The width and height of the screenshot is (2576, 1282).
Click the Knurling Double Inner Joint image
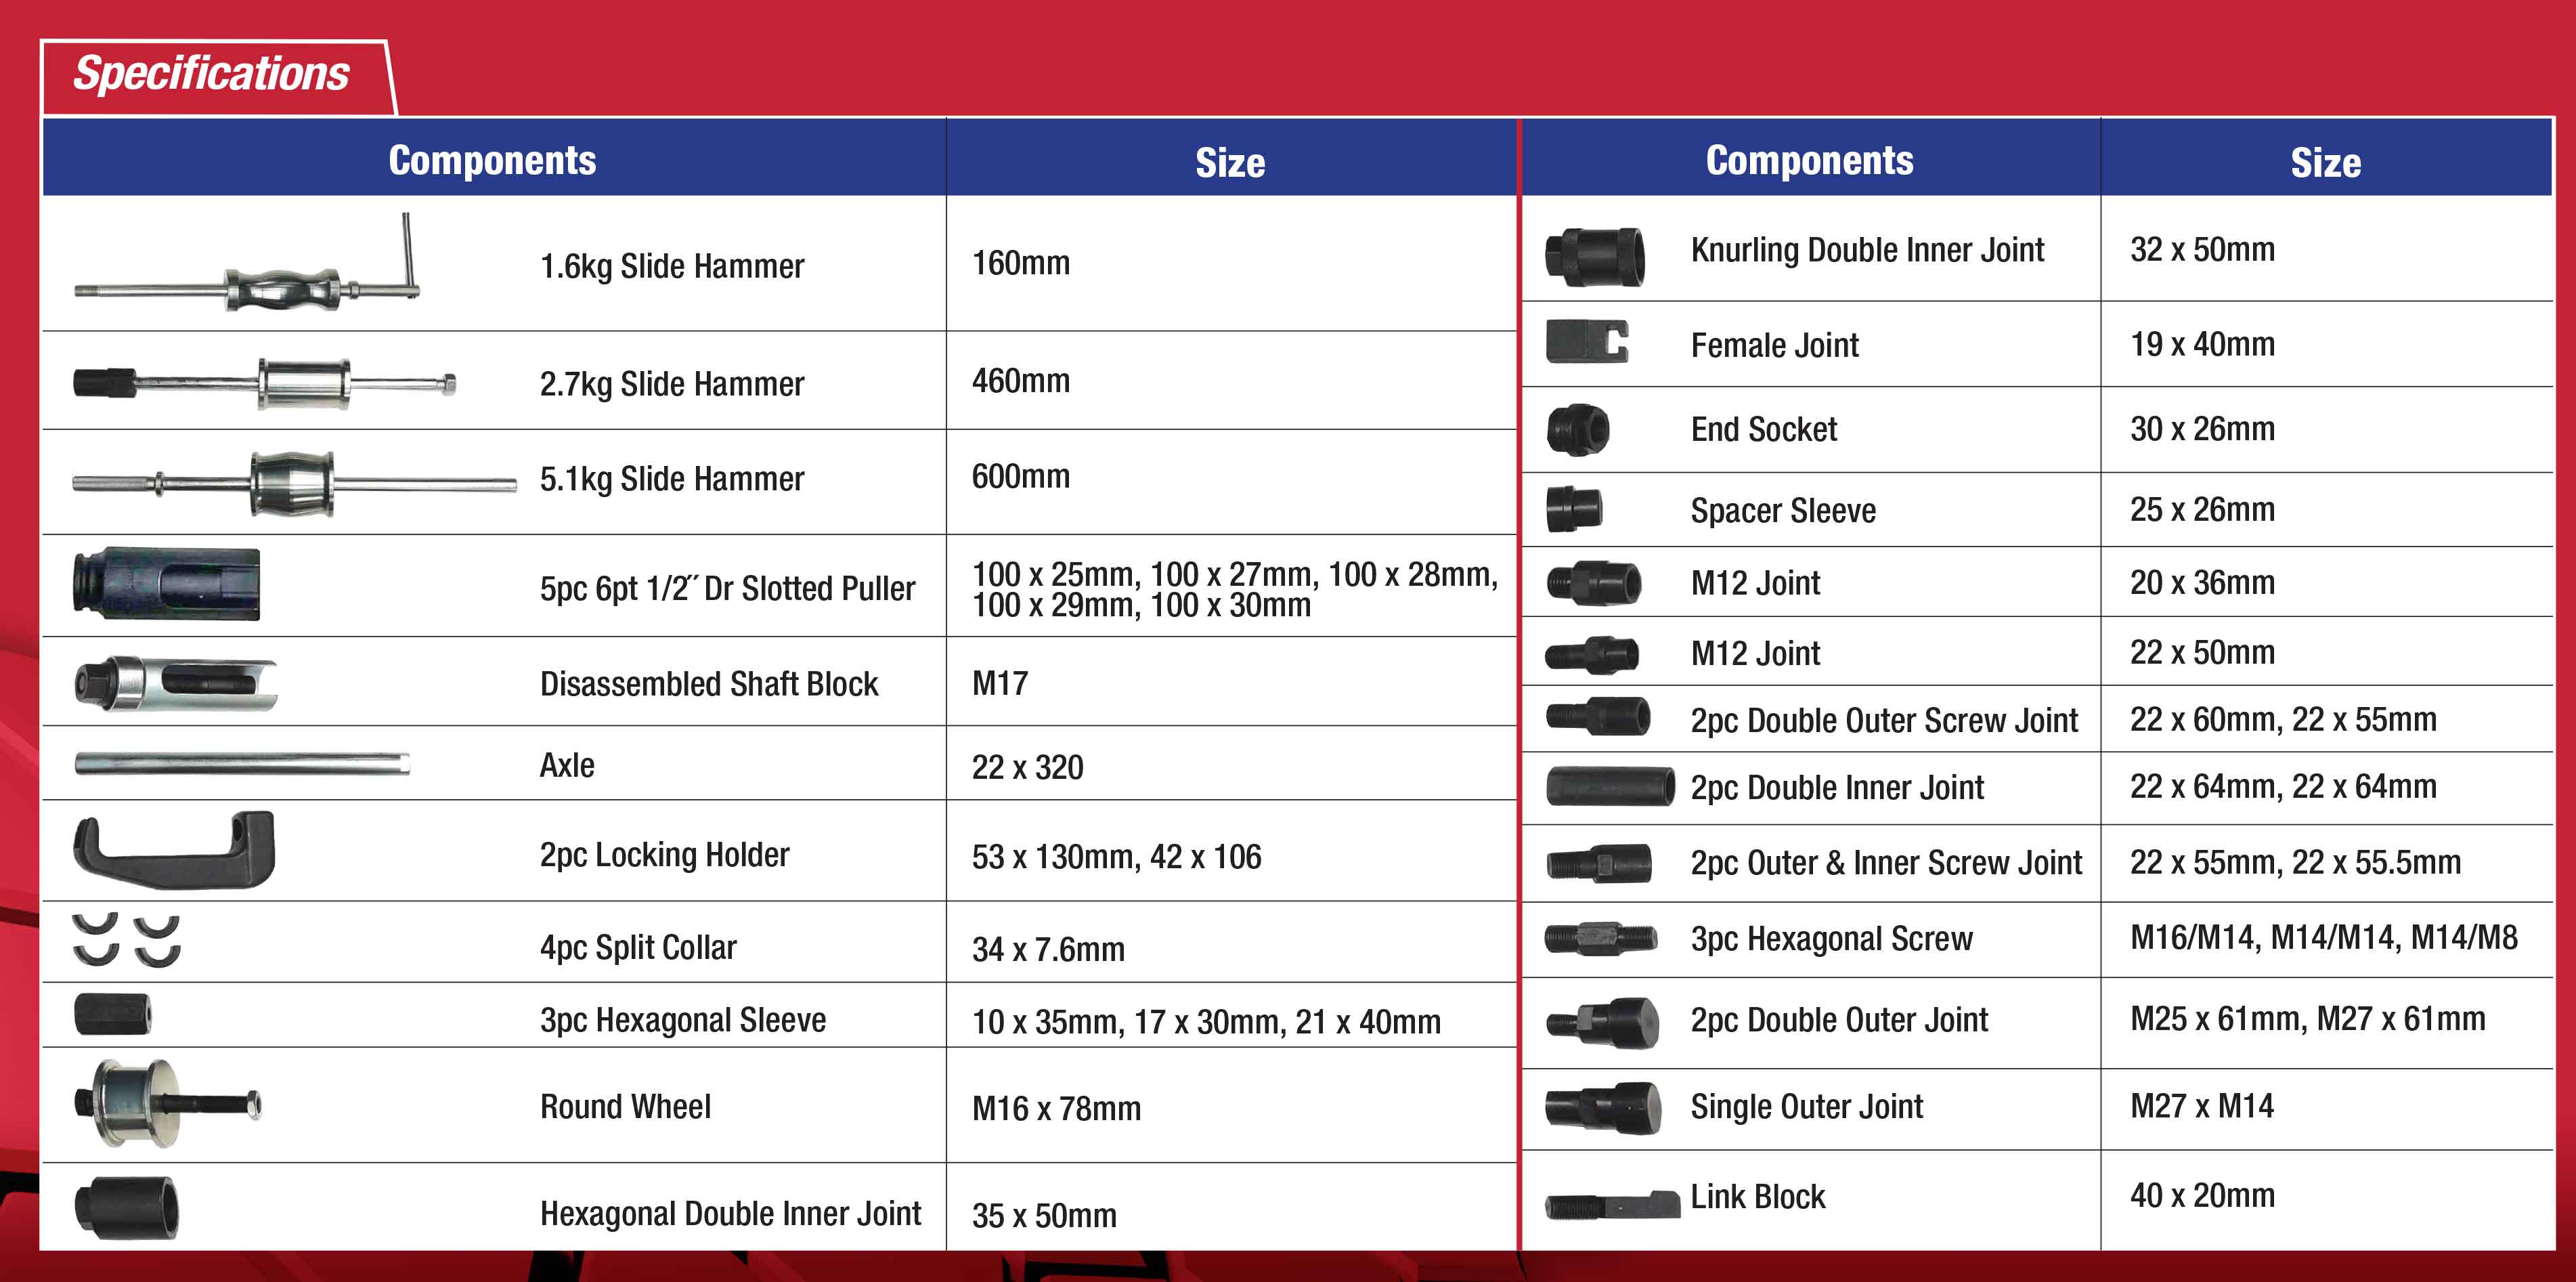(x=1595, y=256)
